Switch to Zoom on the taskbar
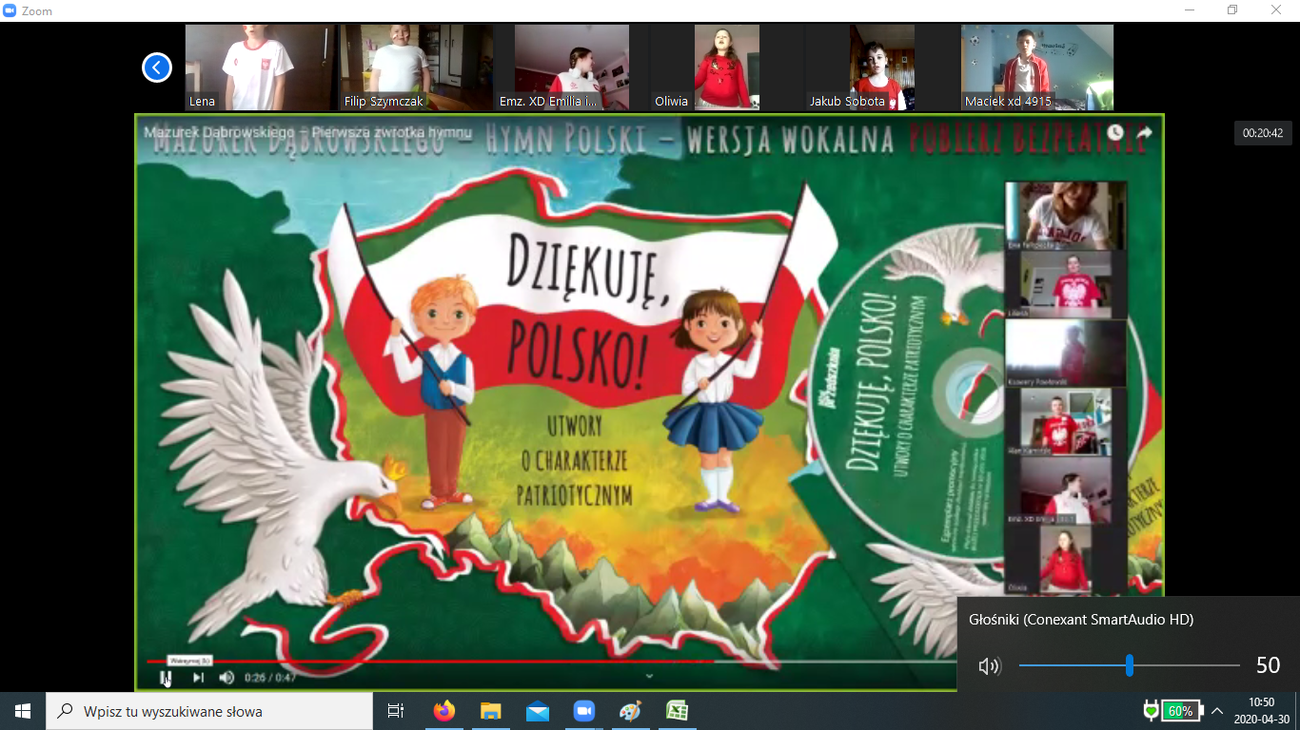The height and width of the screenshot is (730, 1300). point(584,711)
